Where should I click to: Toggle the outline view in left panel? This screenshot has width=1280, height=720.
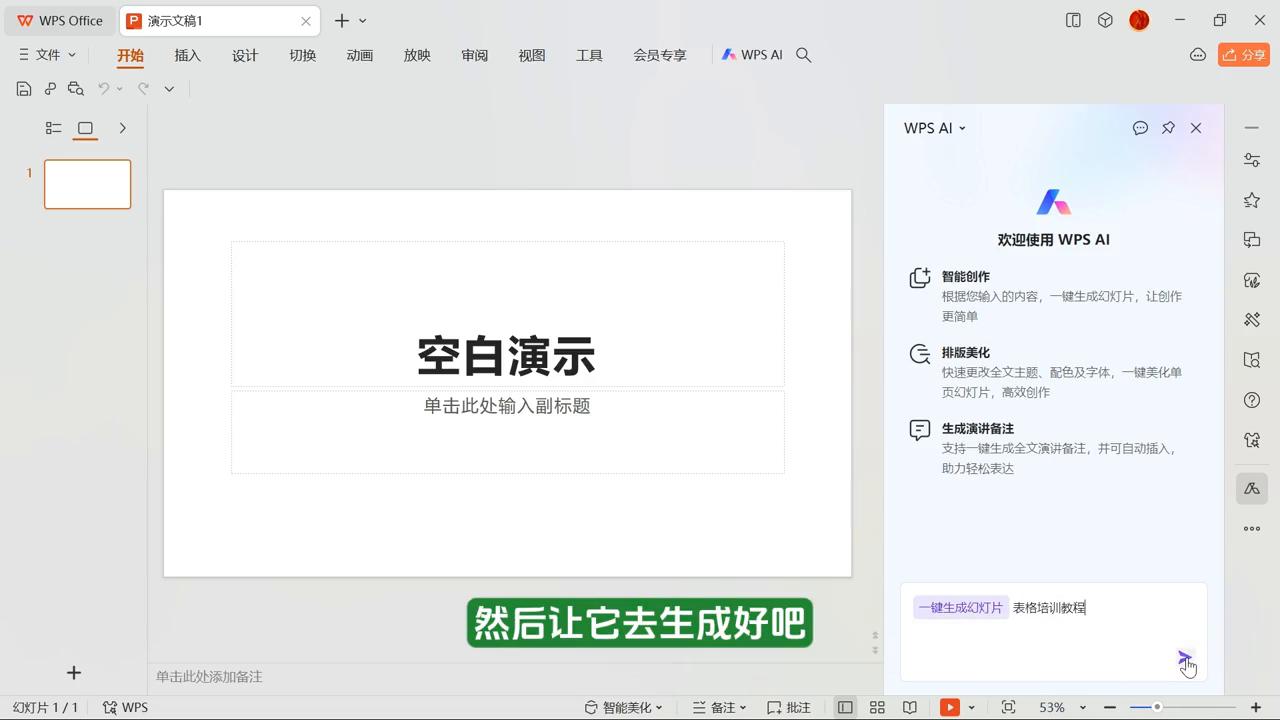click(53, 128)
